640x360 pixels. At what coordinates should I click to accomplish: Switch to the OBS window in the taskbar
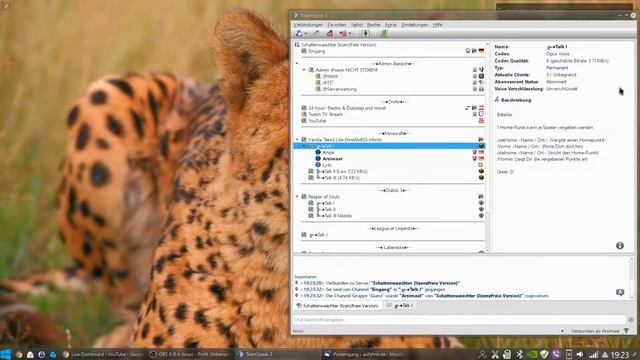click(x=190, y=355)
